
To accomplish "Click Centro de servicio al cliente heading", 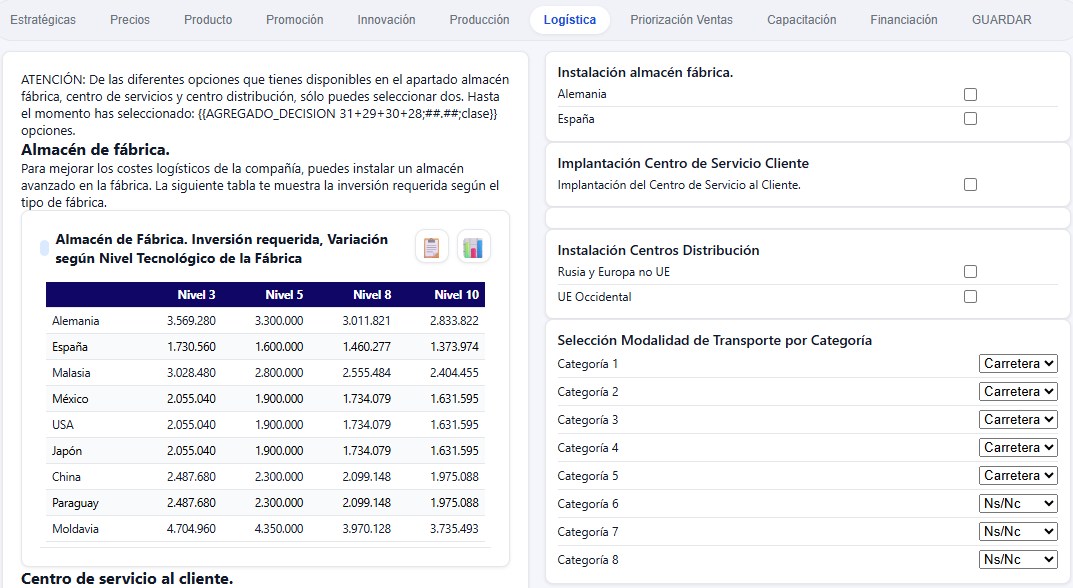I will pyautogui.click(x=127, y=579).
